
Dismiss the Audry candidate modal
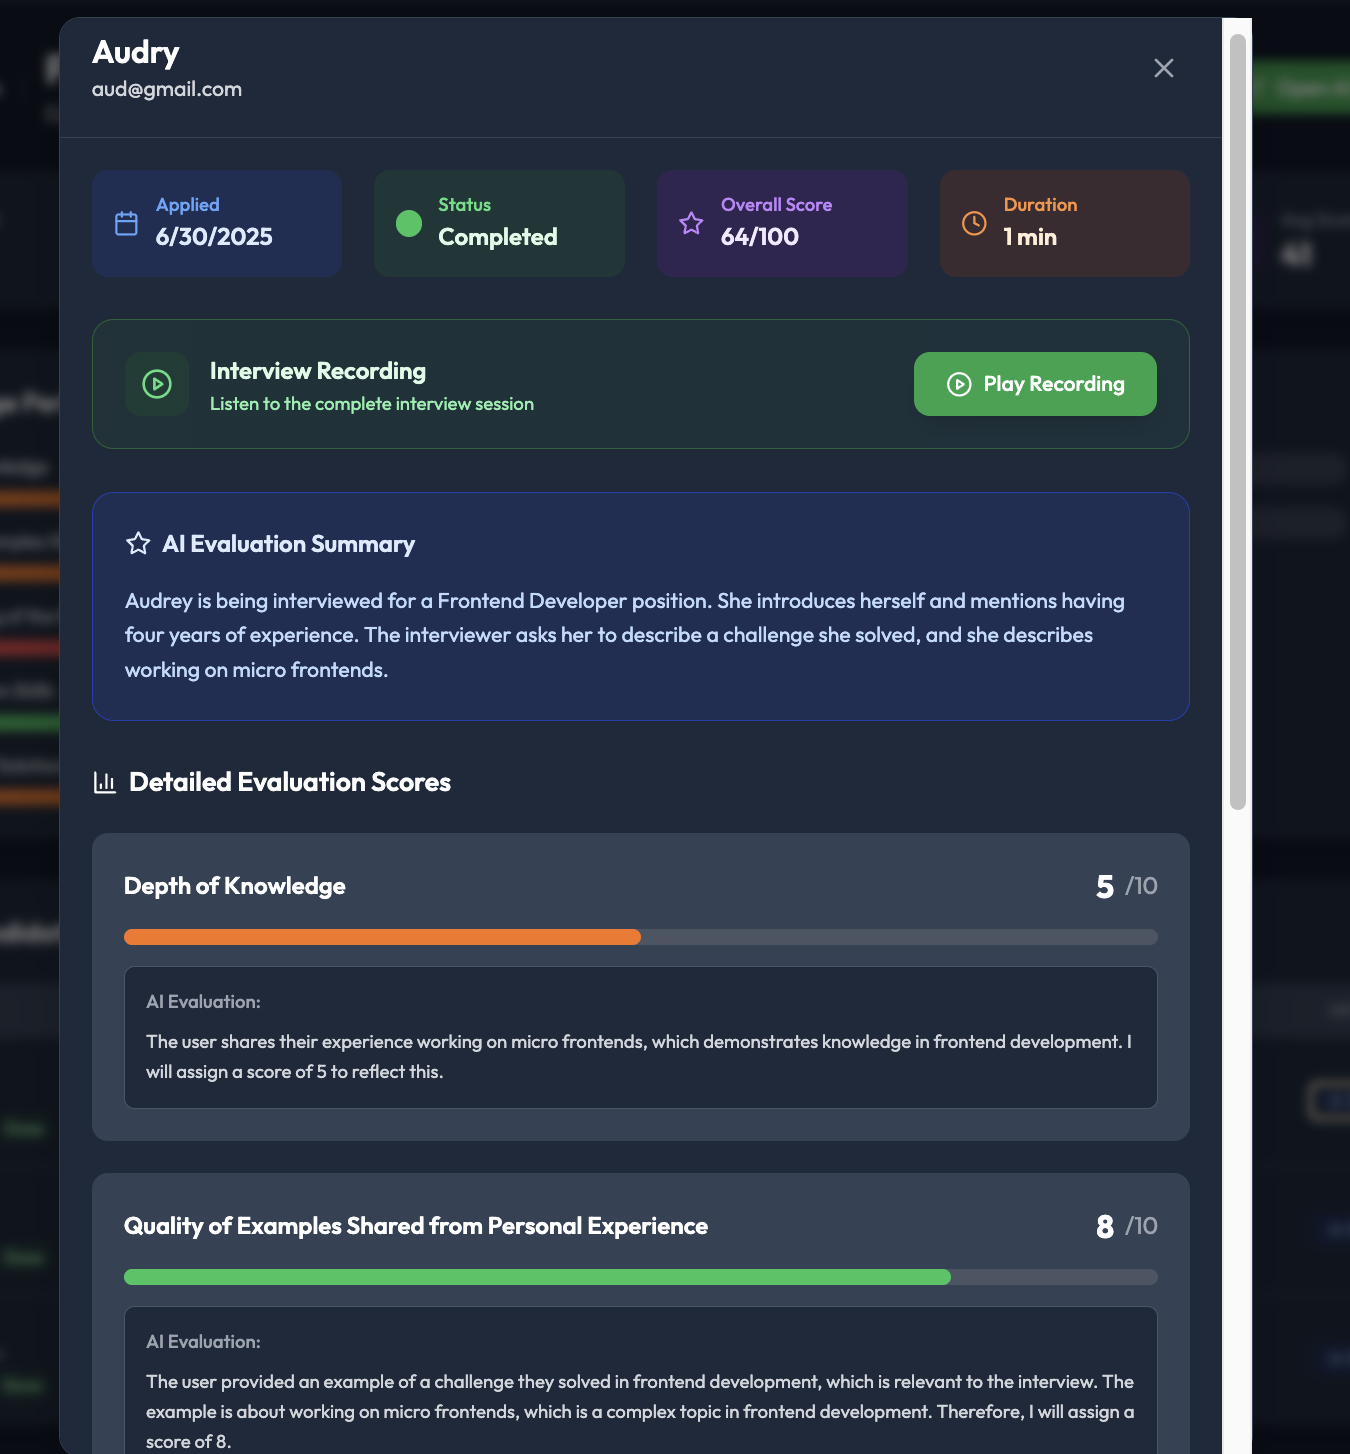coord(1163,68)
